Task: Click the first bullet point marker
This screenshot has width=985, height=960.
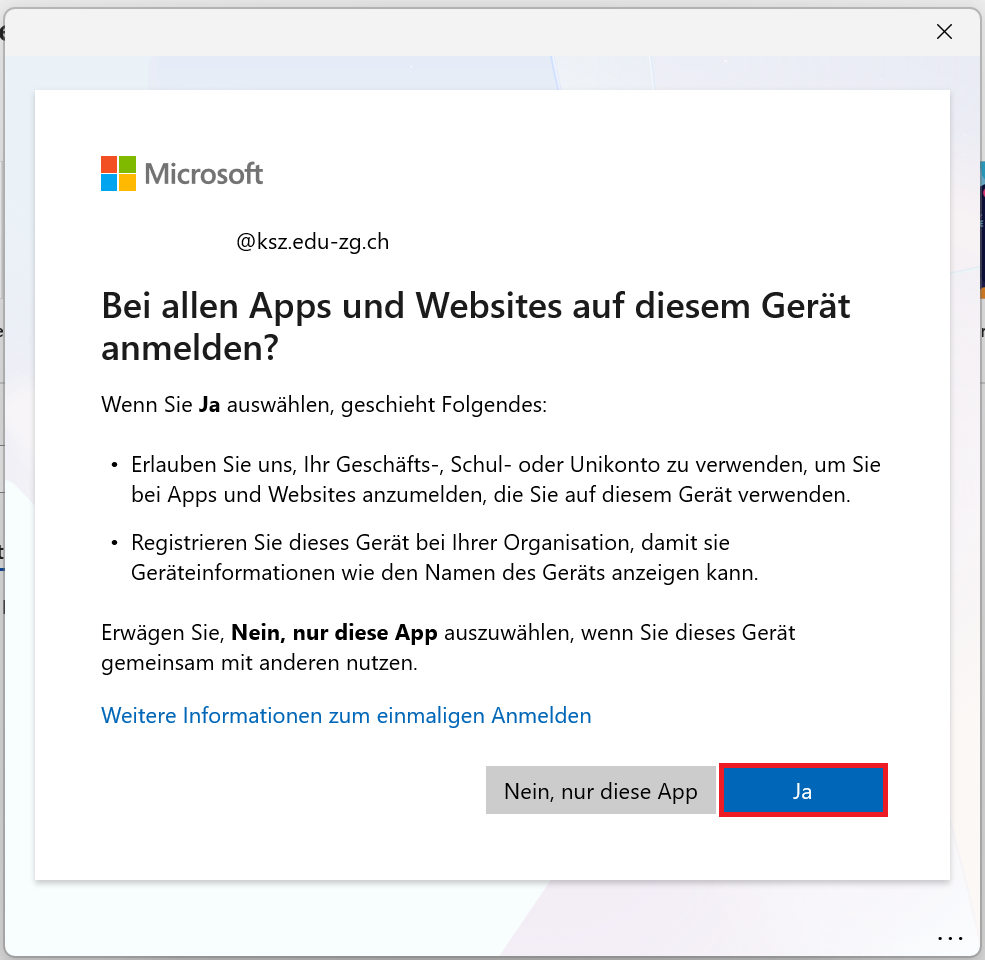Action: tap(114, 466)
